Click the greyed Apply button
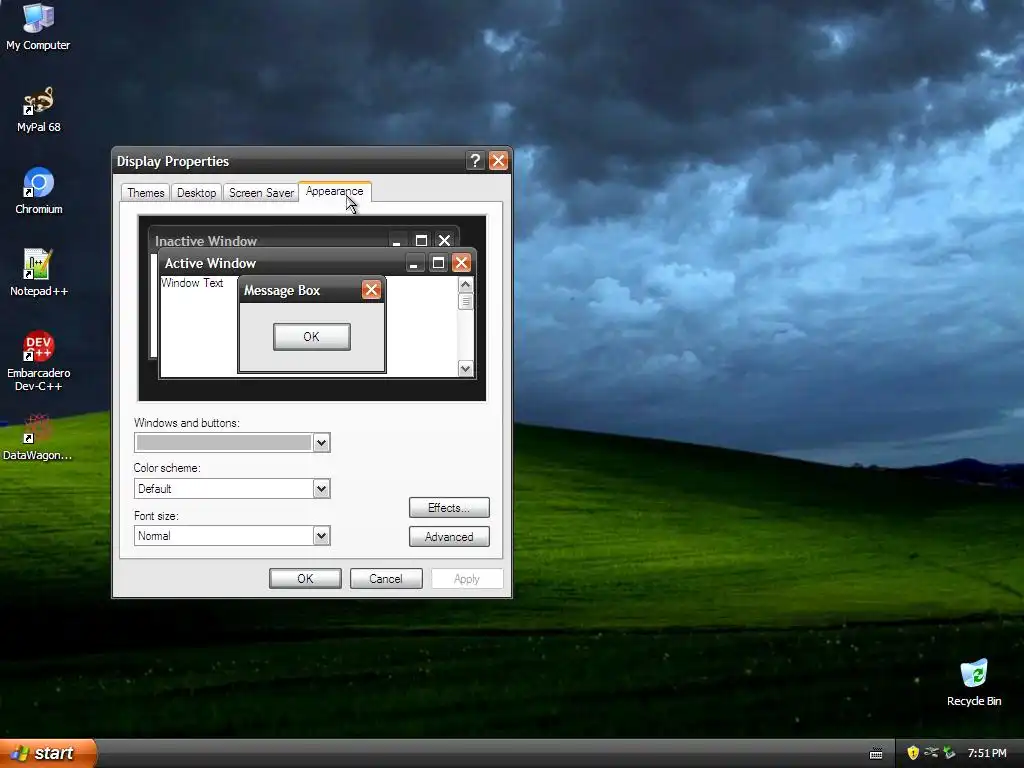The width and height of the screenshot is (1024, 768). (x=466, y=579)
